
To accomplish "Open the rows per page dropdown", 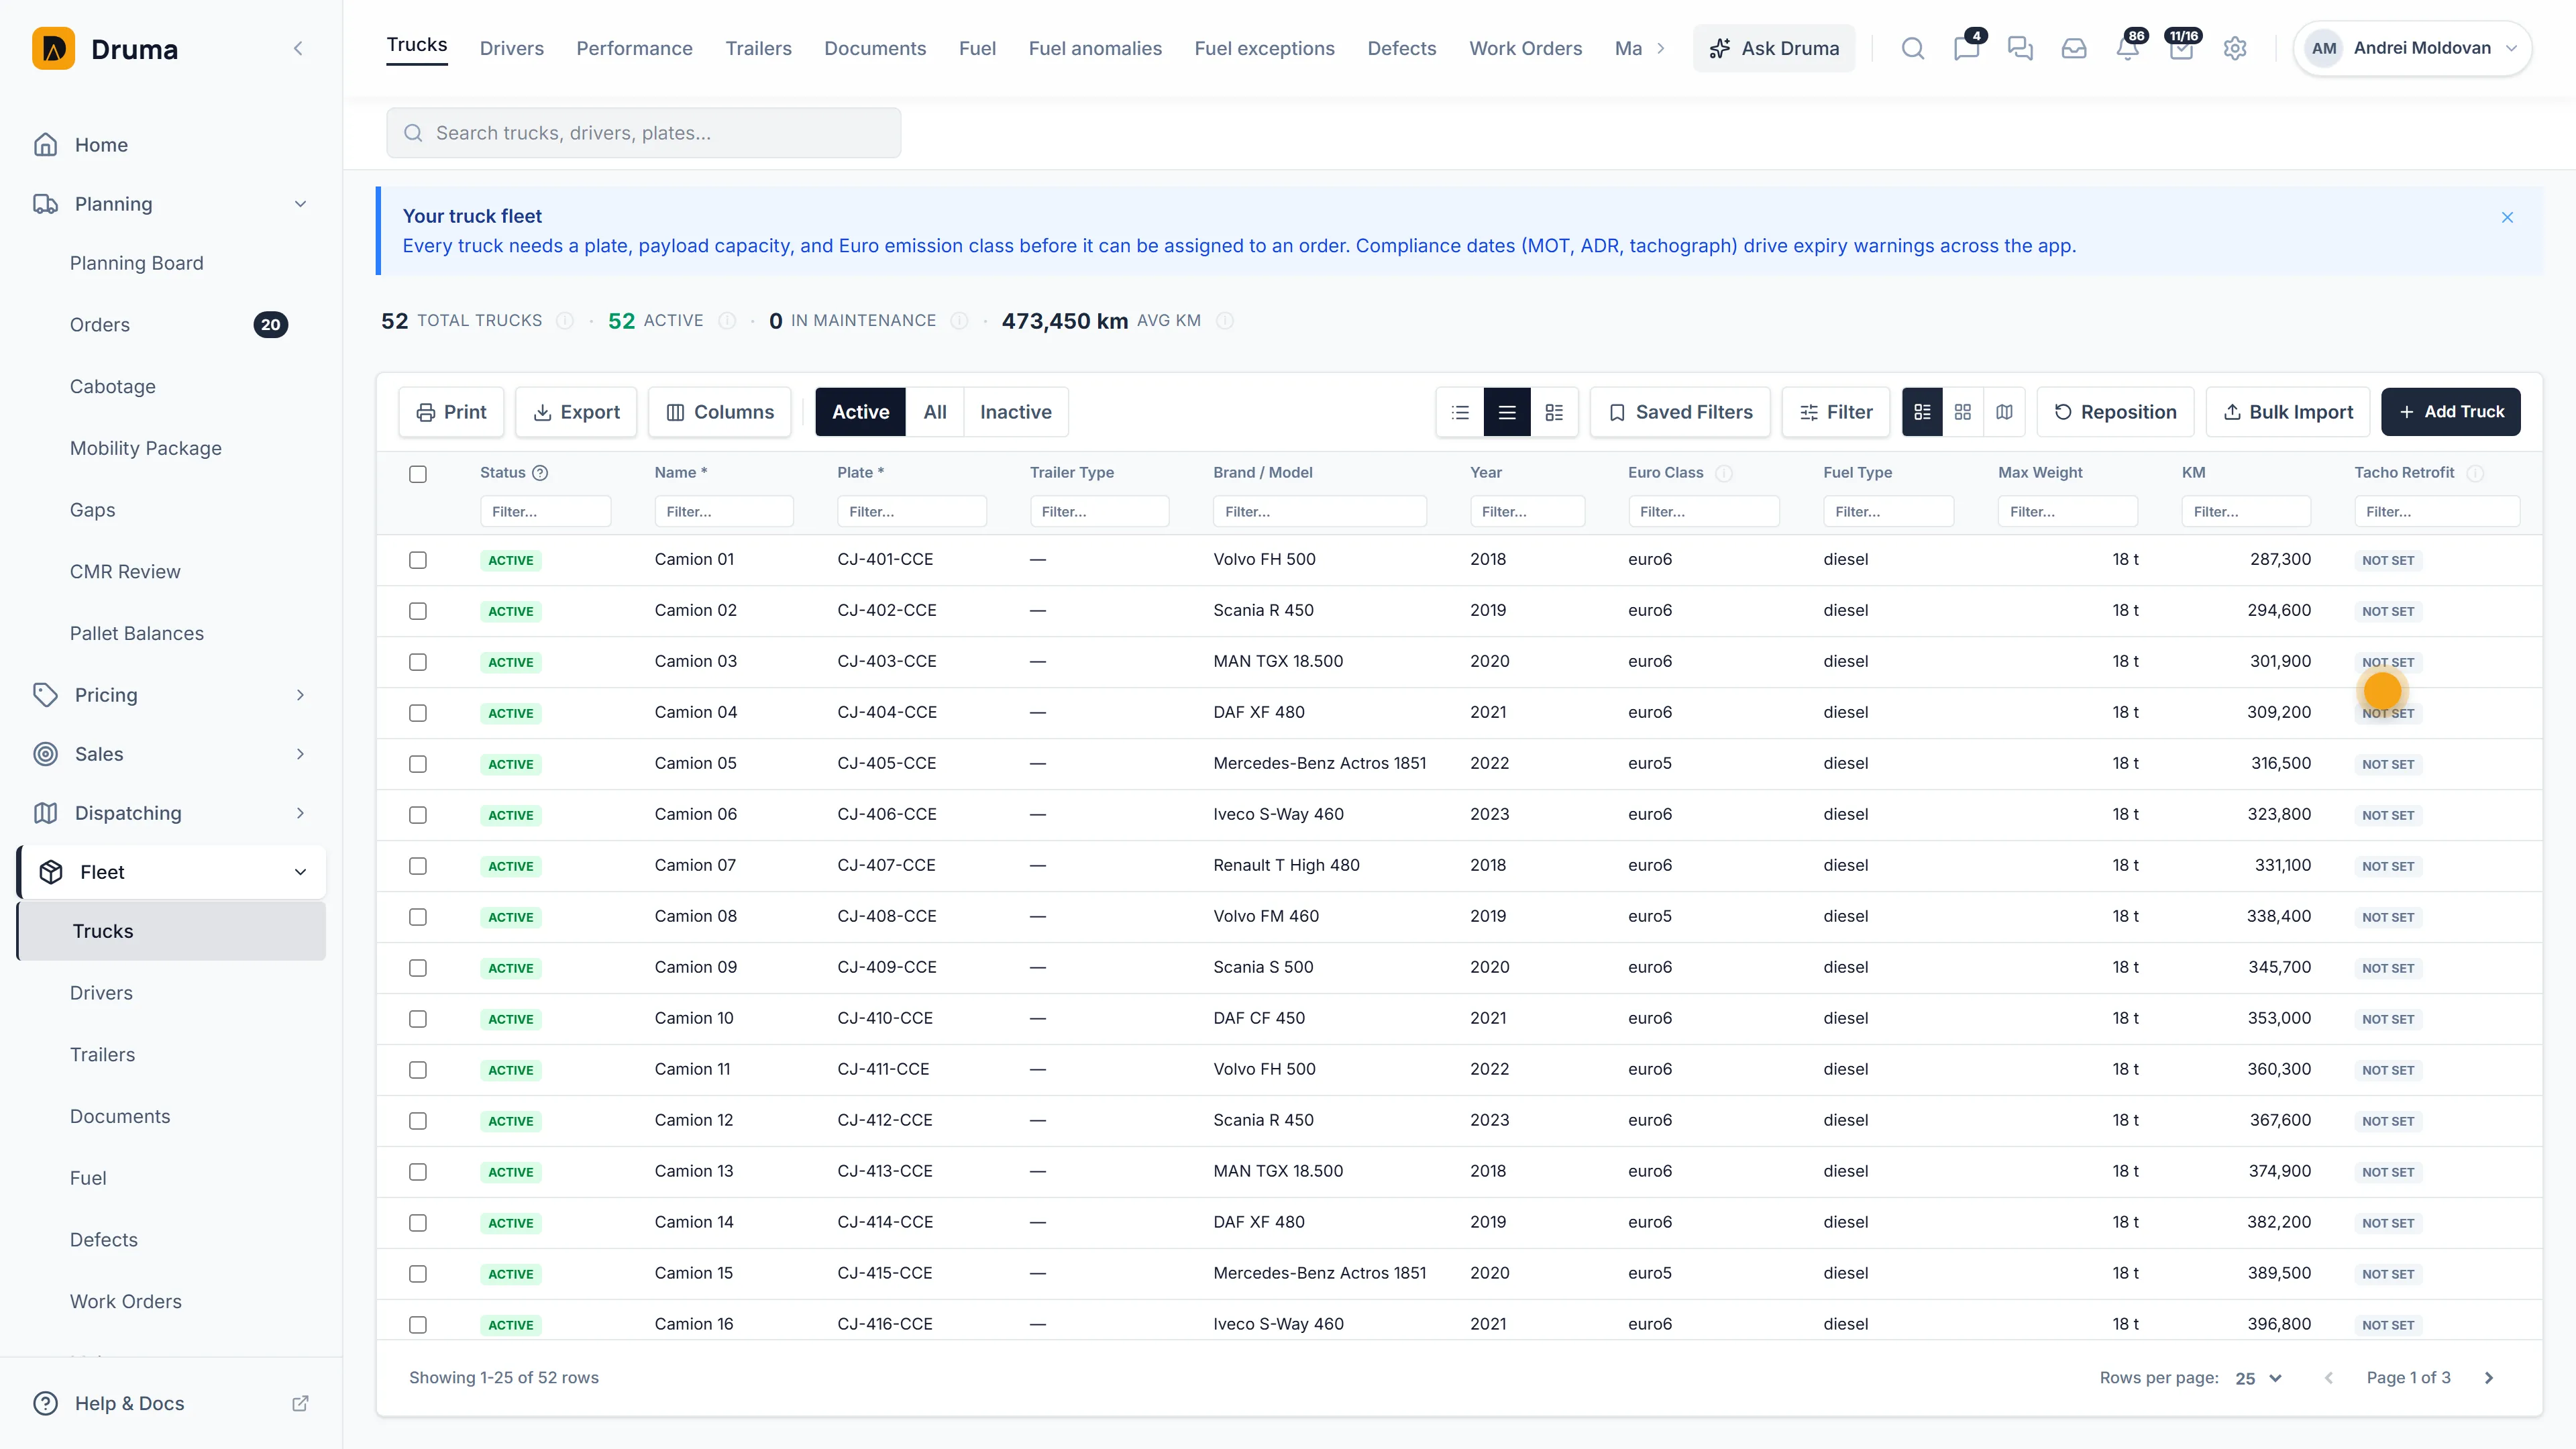I will pos(2258,1378).
